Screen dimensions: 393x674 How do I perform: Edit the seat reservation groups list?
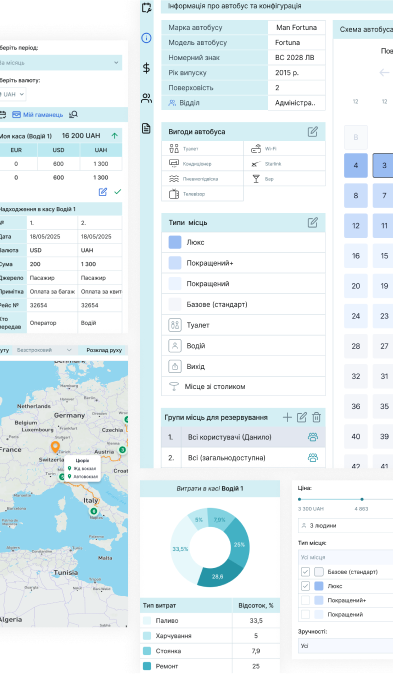click(302, 417)
